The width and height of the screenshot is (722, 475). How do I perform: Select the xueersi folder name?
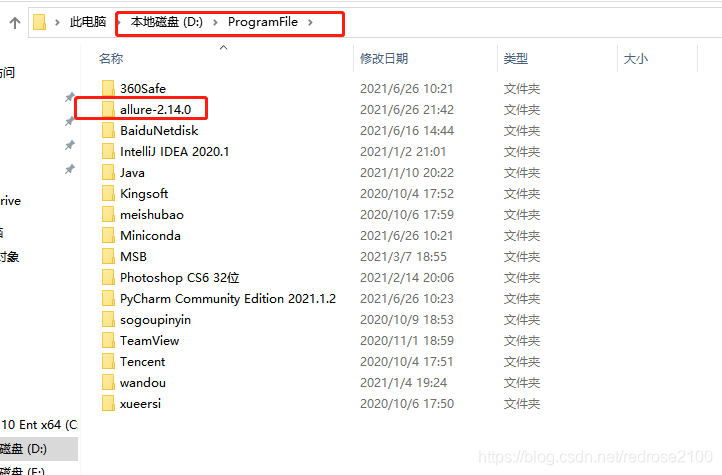tap(140, 404)
